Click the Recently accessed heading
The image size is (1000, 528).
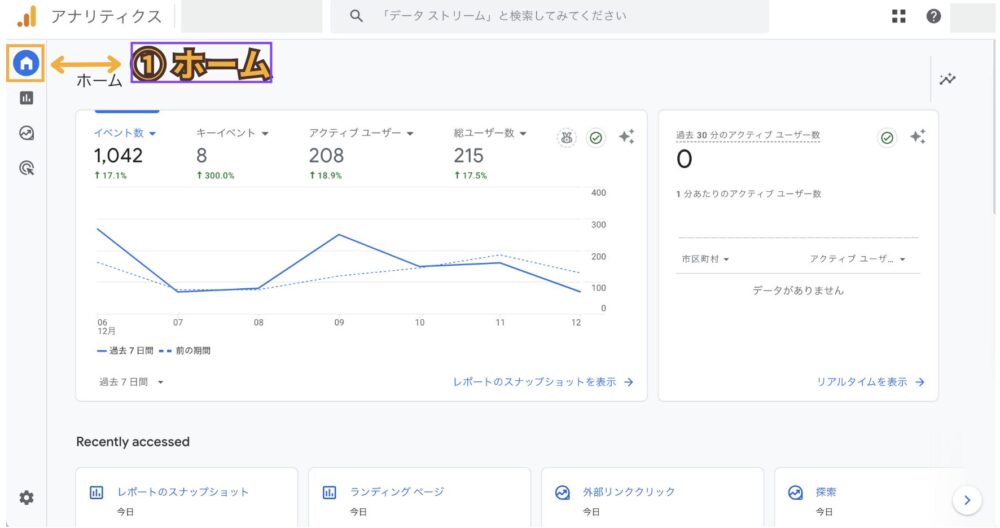133,442
